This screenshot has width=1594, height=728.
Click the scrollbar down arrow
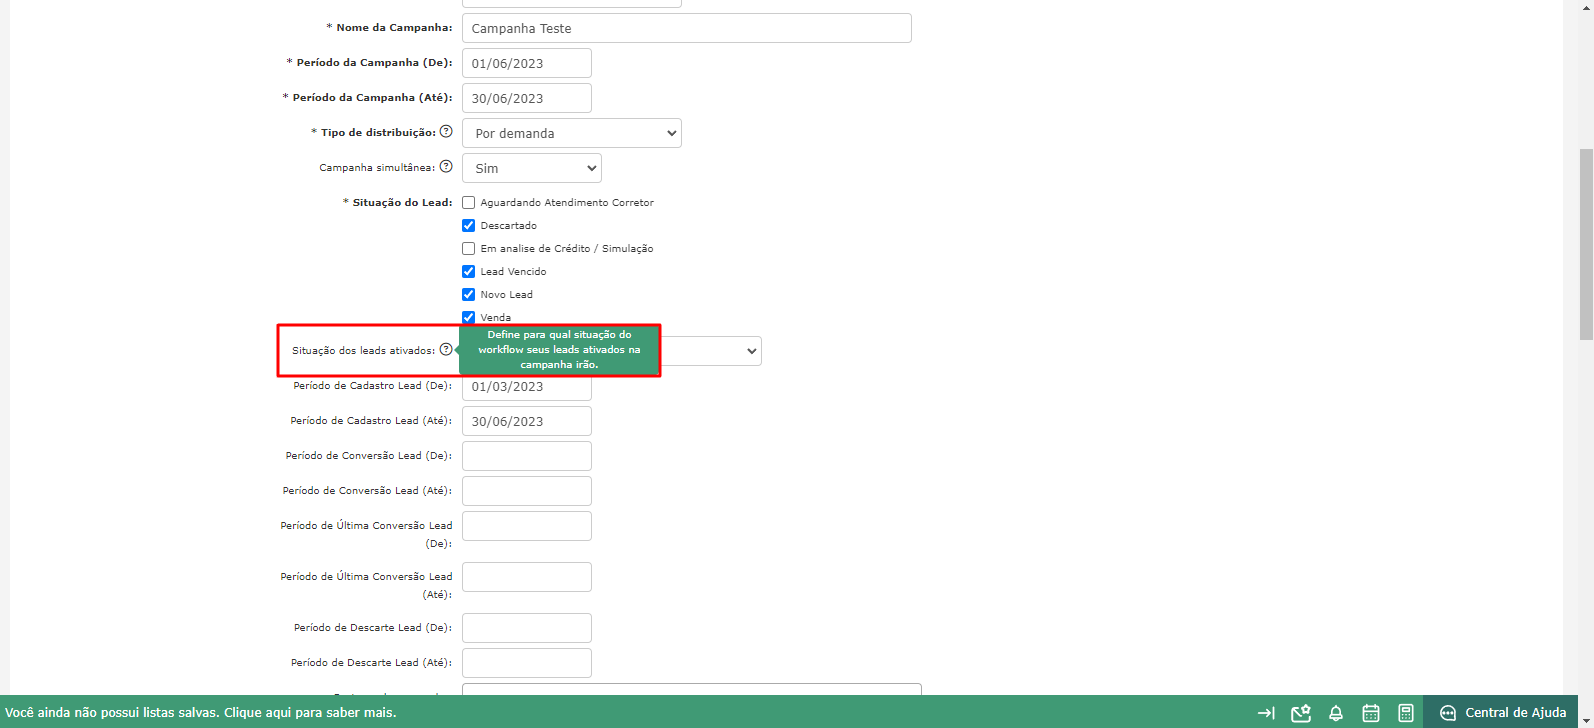(x=1585, y=720)
